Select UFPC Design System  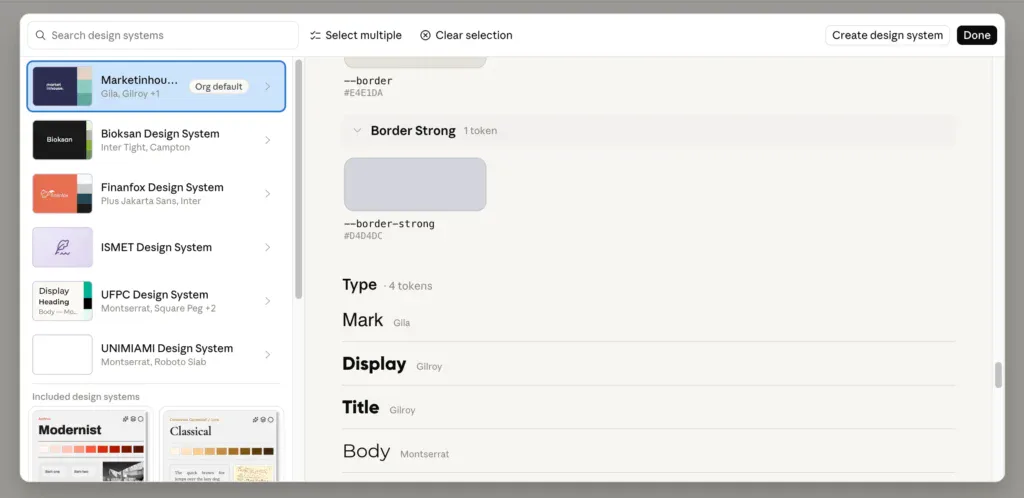156,301
